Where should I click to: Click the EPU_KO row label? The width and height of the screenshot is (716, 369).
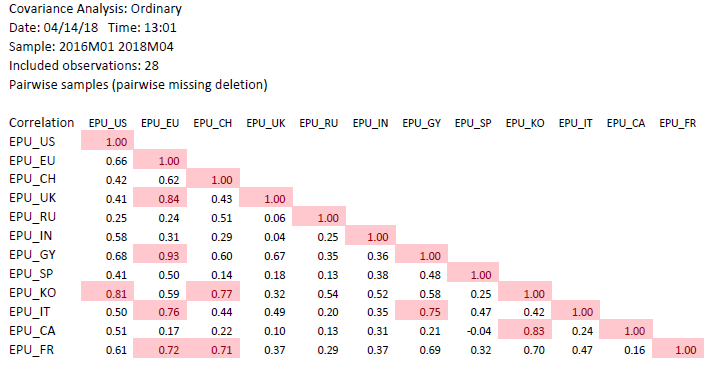pos(32,293)
